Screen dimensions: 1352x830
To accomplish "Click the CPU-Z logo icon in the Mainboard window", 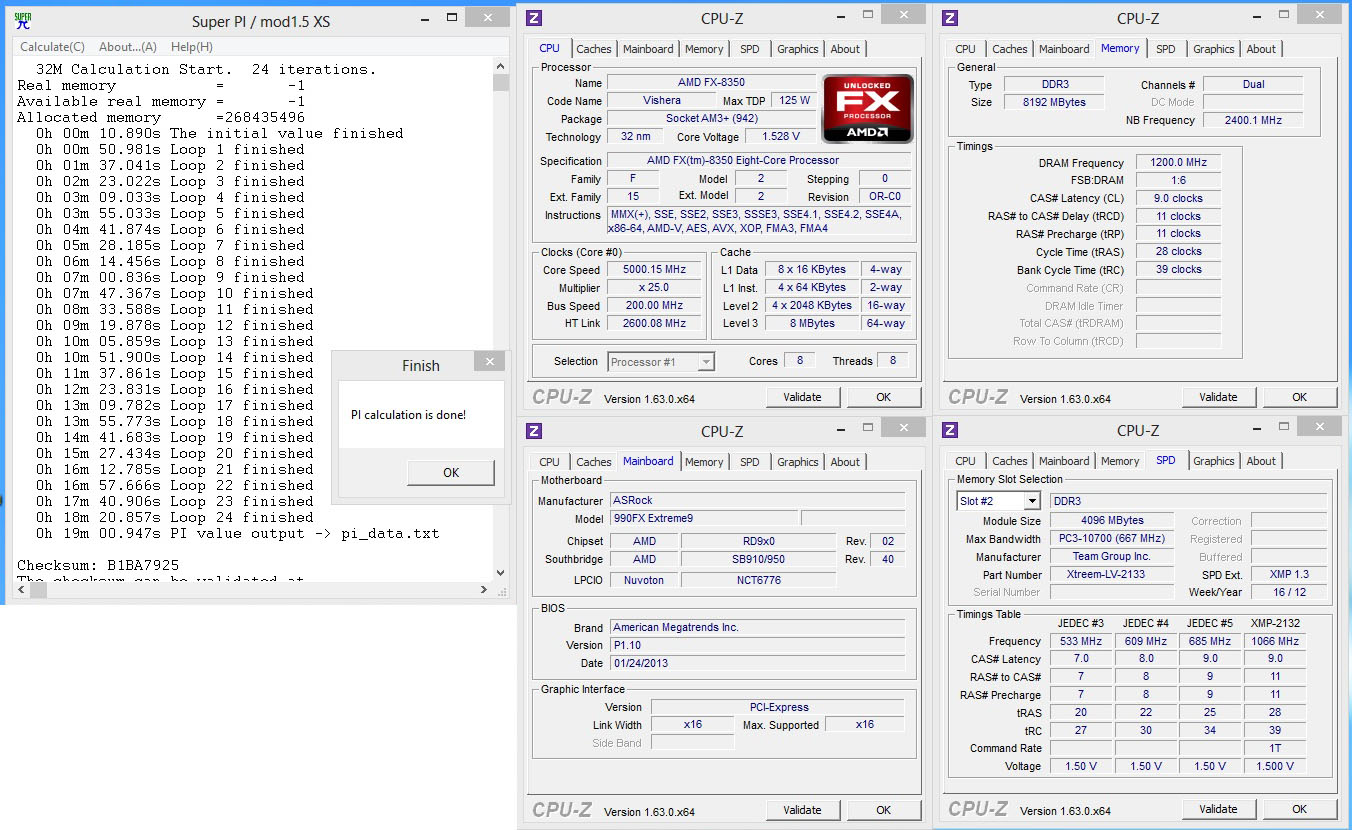I will 534,431.
